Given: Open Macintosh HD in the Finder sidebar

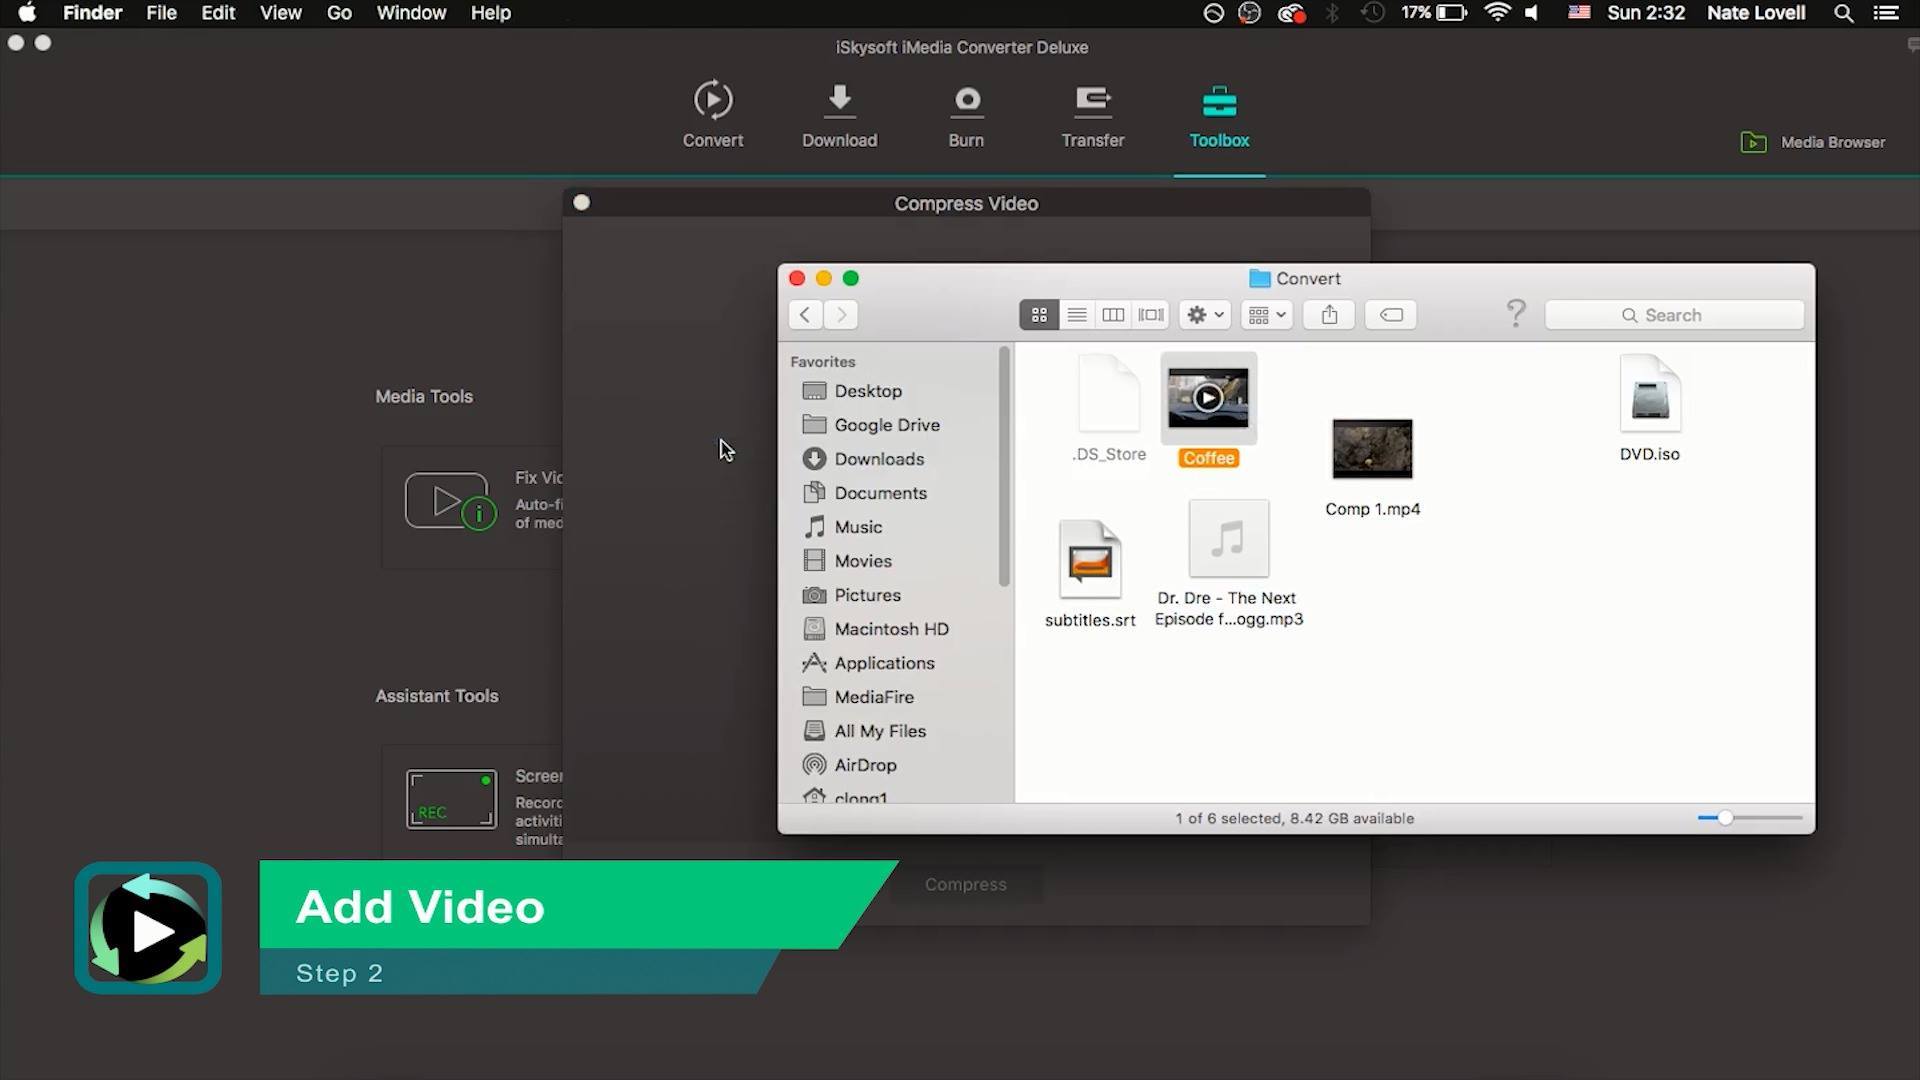Looking at the screenshot, I should (x=890, y=629).
